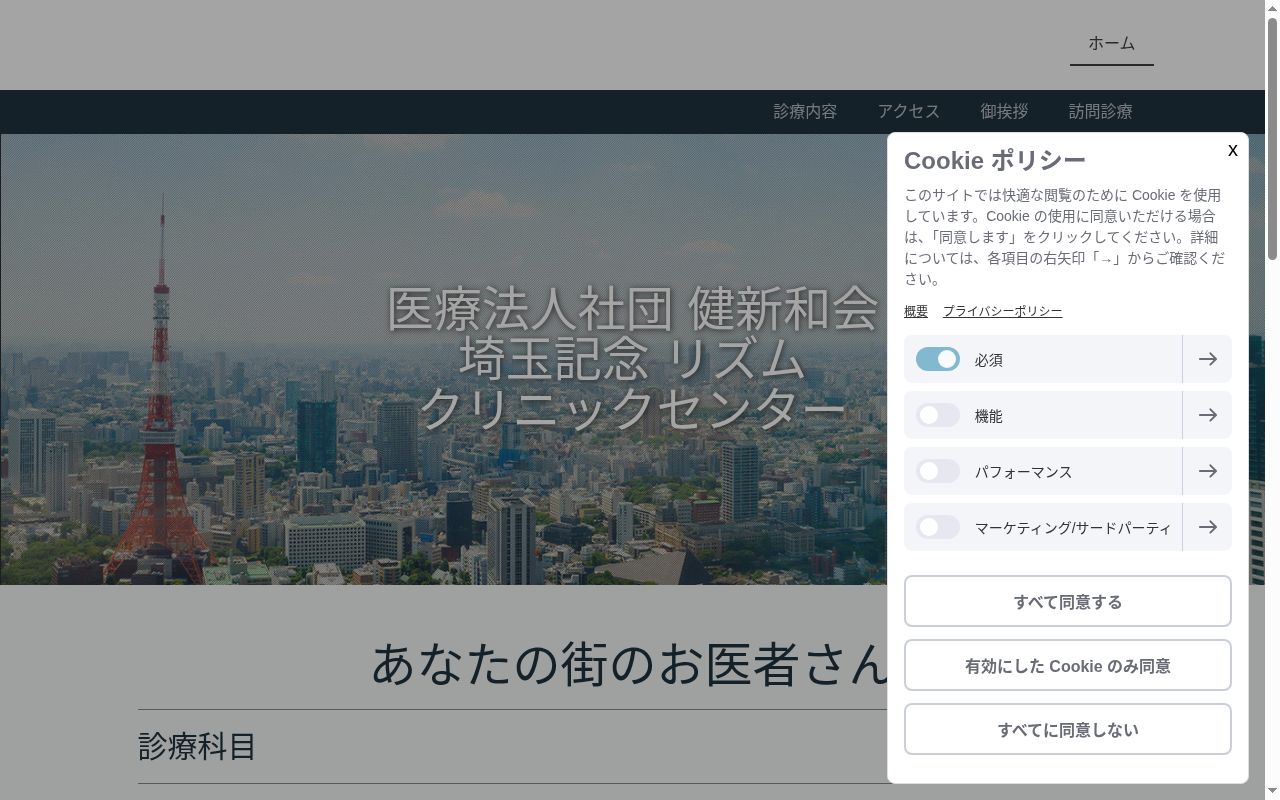Enable the 機能 cookie switch
The image size is (1280, 800).
coord(938,415)
